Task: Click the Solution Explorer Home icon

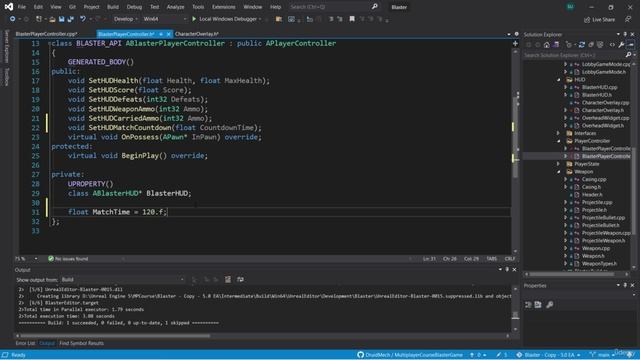Action: [x=547, y=45]
